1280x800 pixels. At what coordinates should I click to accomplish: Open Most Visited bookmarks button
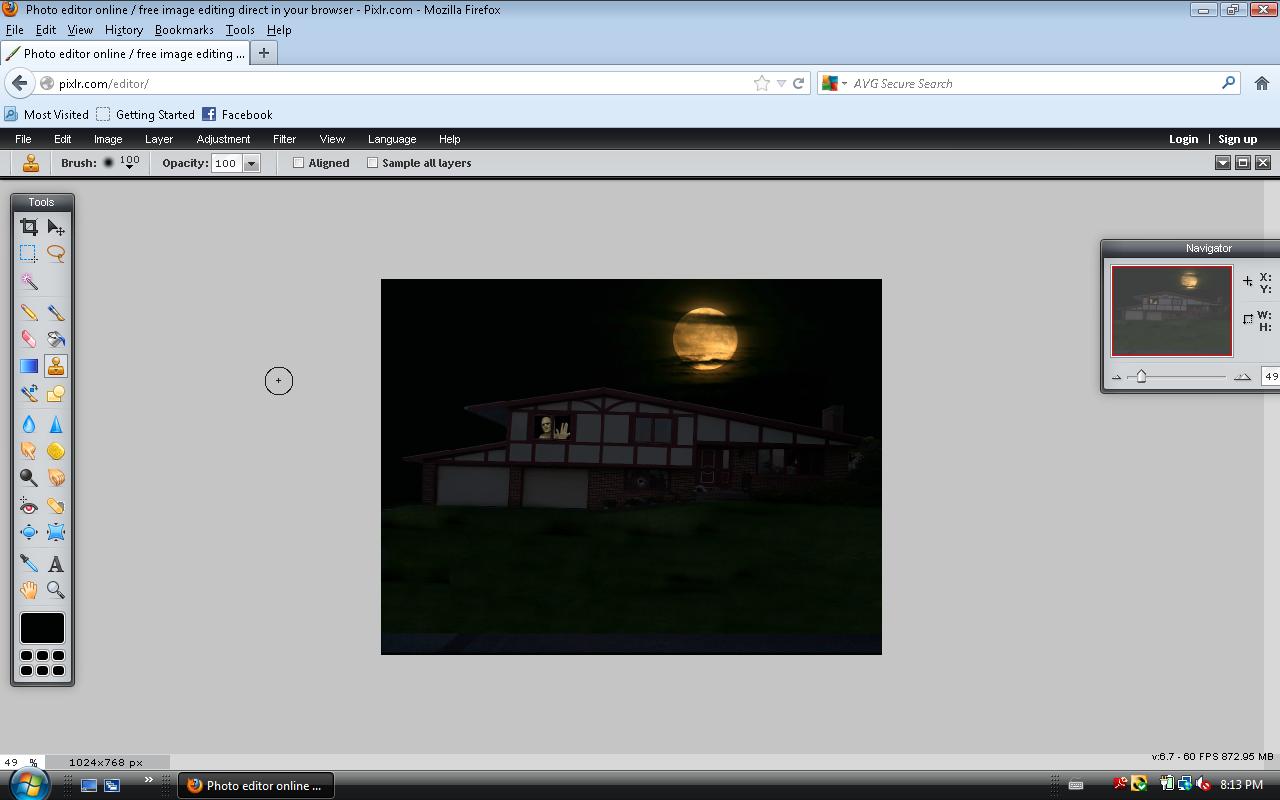(47, 115)
